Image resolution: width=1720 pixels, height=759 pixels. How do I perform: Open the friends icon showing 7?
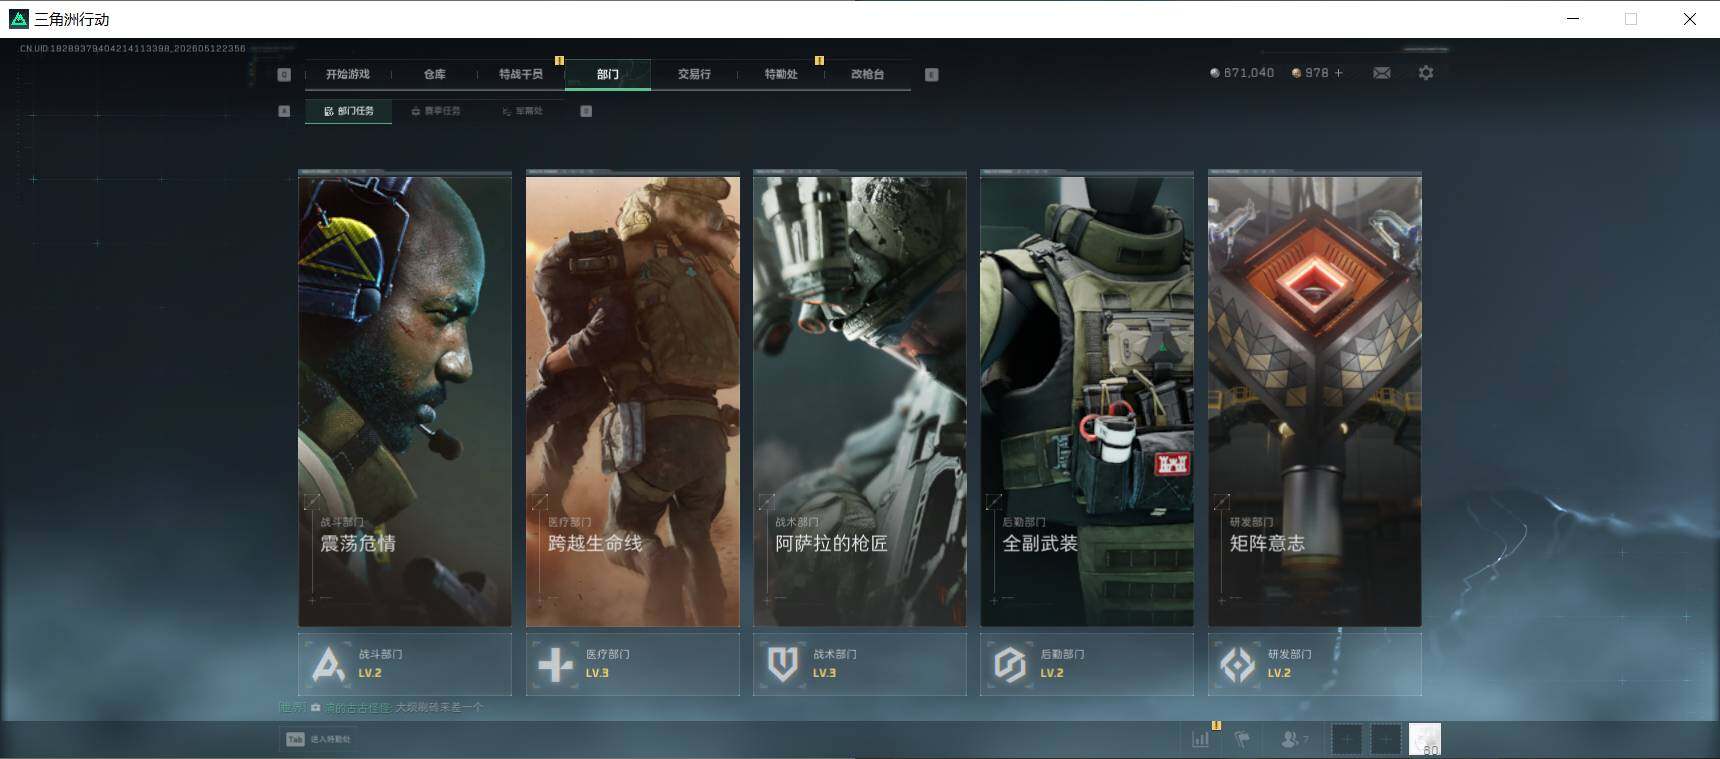(x=1295, y=739)
